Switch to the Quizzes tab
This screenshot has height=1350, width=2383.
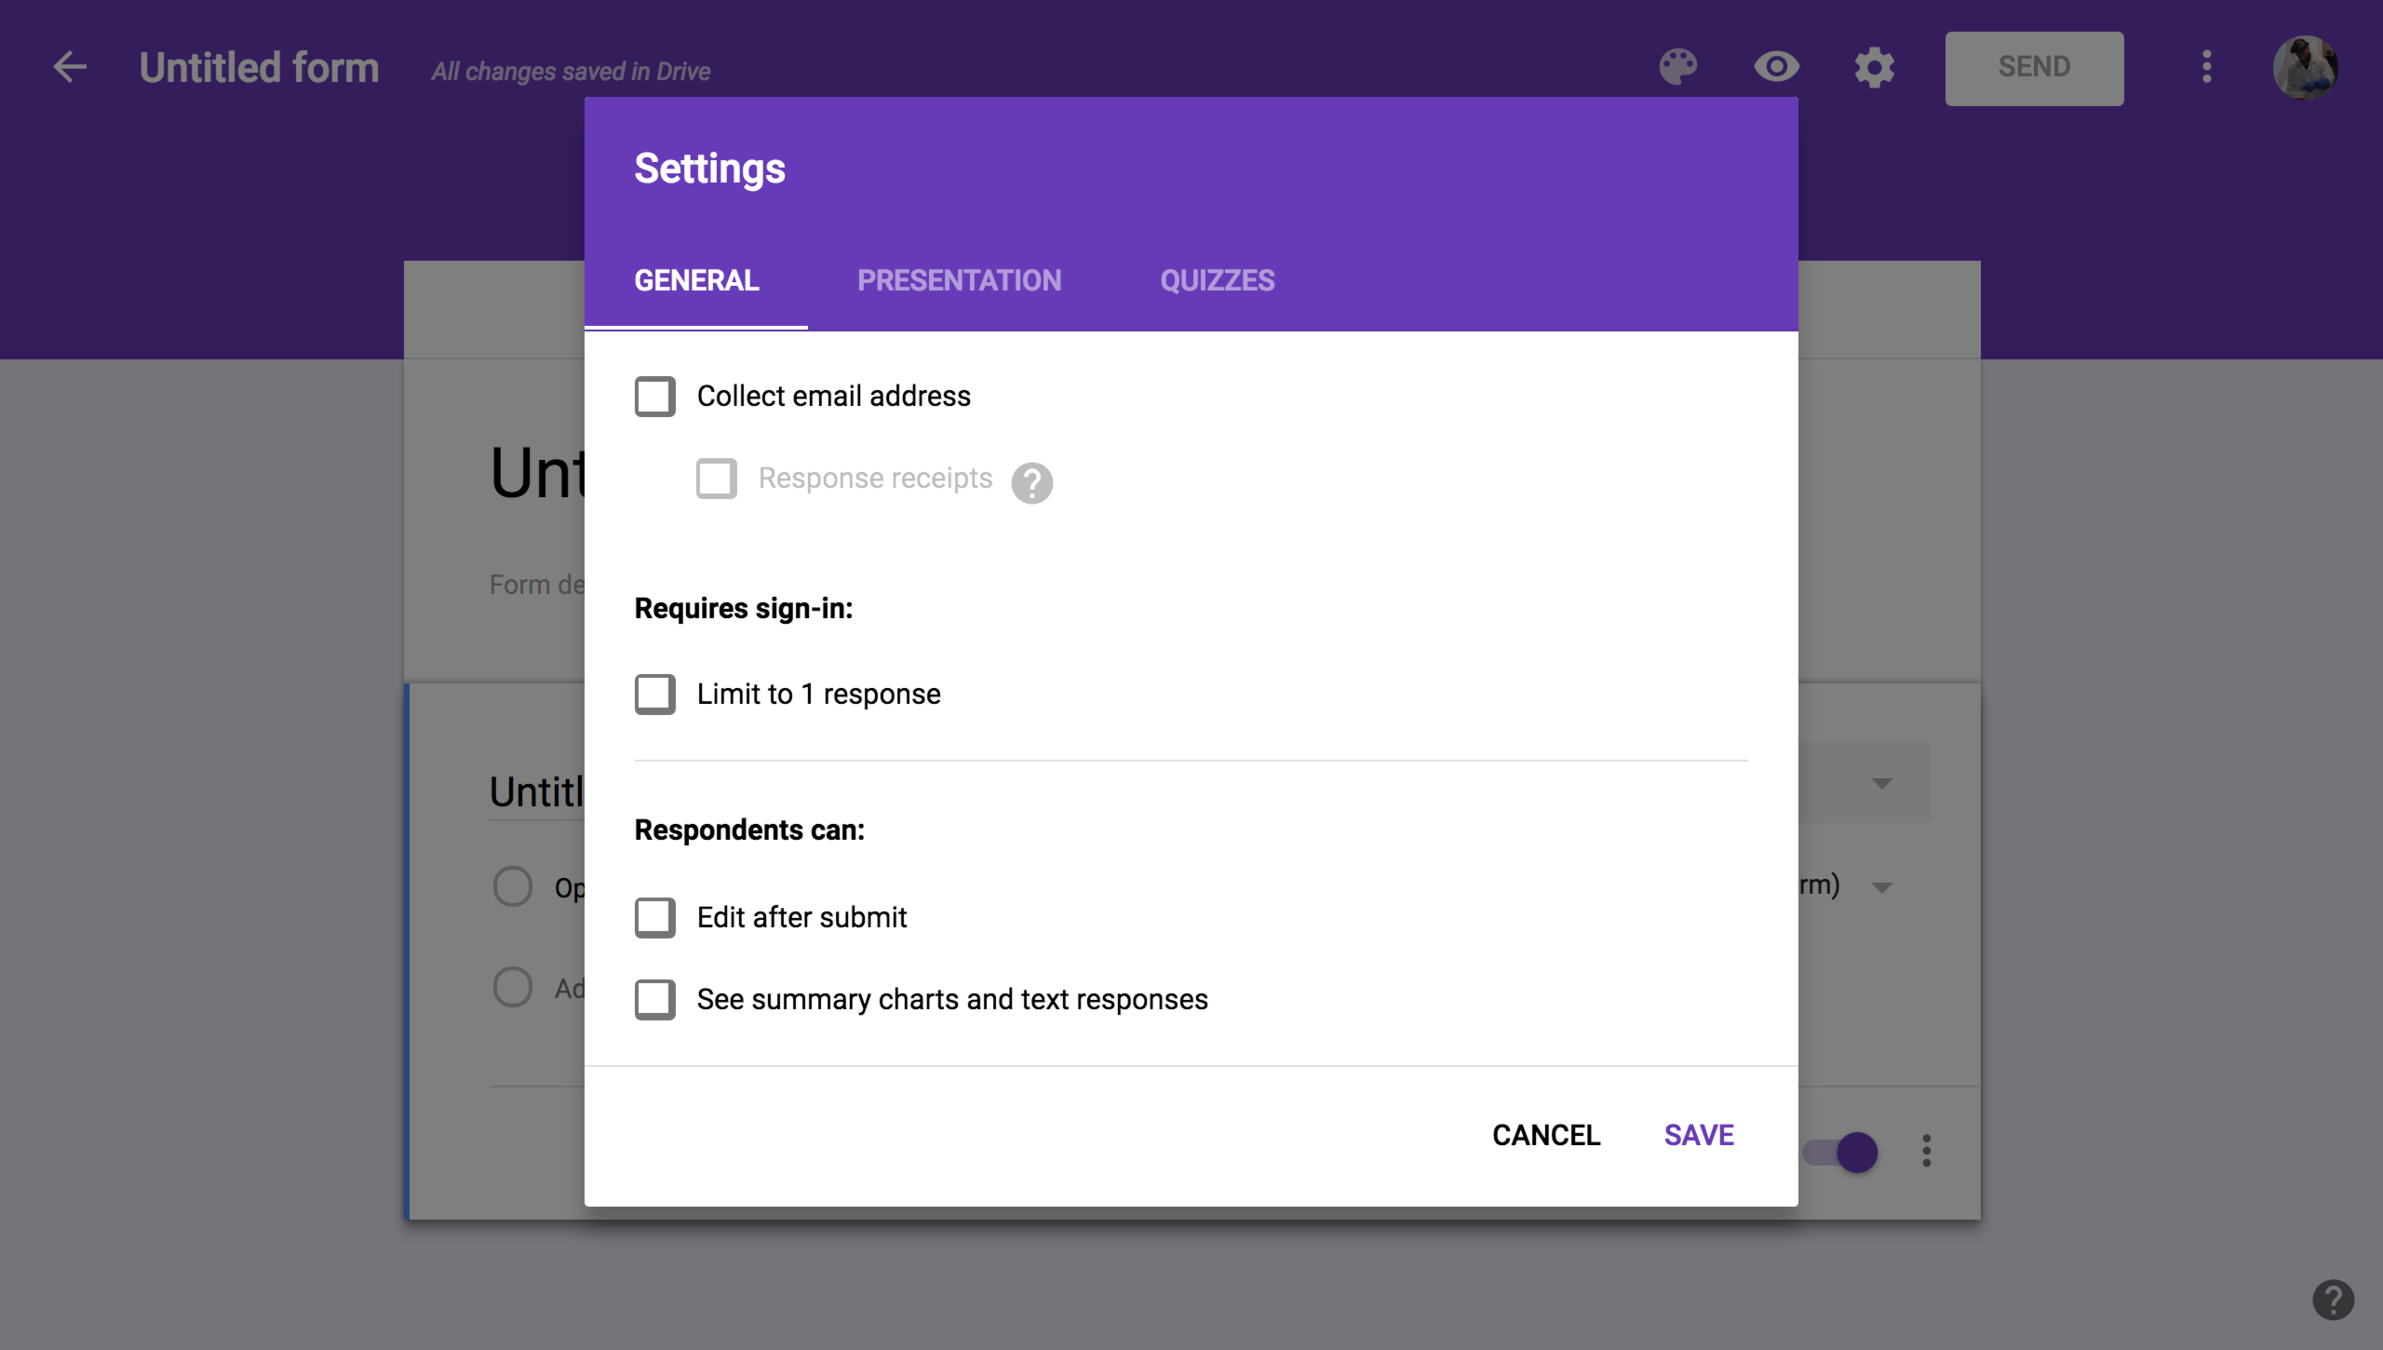1216,281
